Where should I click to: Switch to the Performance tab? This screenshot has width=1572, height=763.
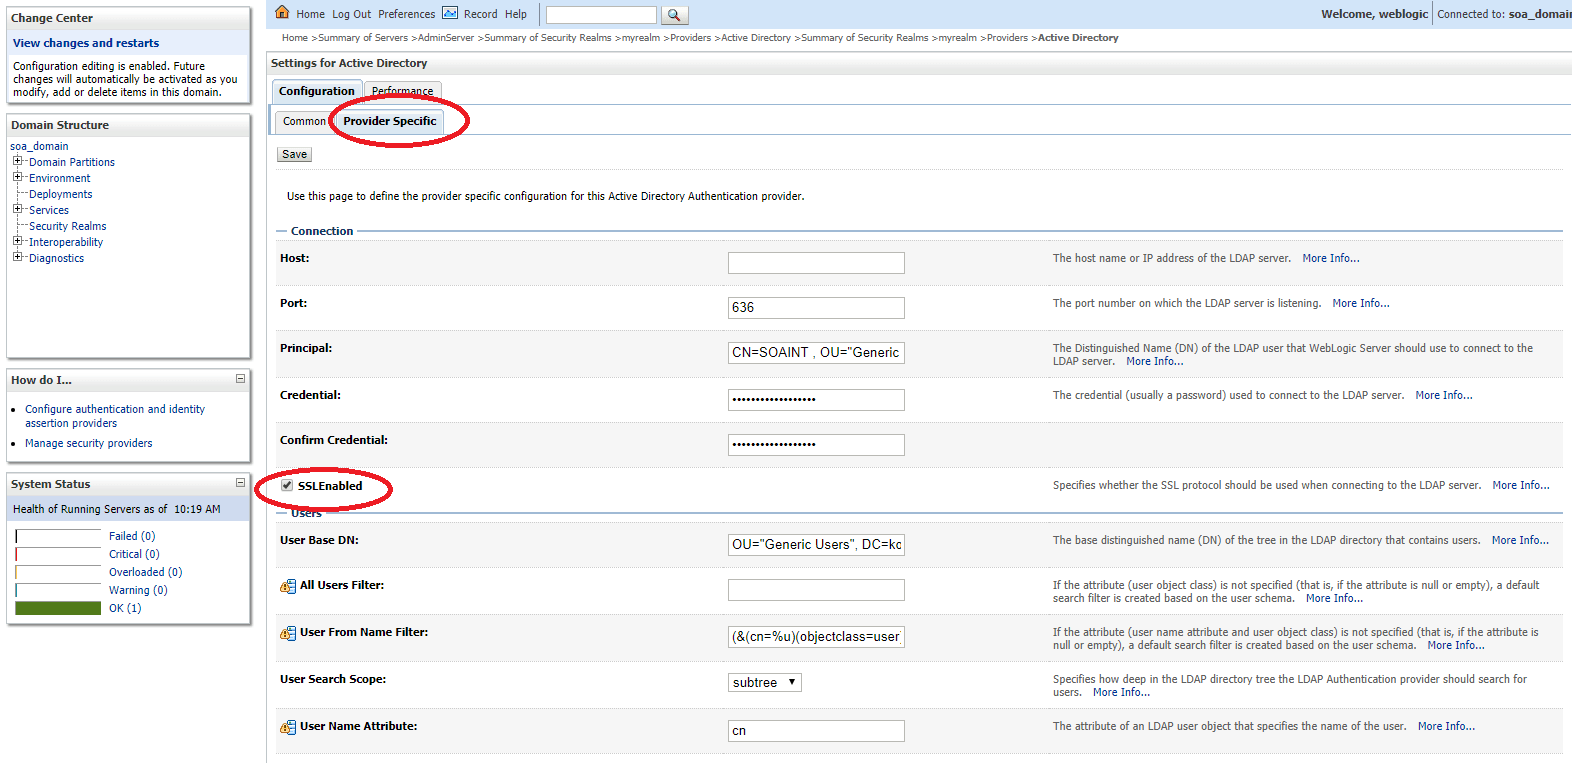[x=402, y=91]
